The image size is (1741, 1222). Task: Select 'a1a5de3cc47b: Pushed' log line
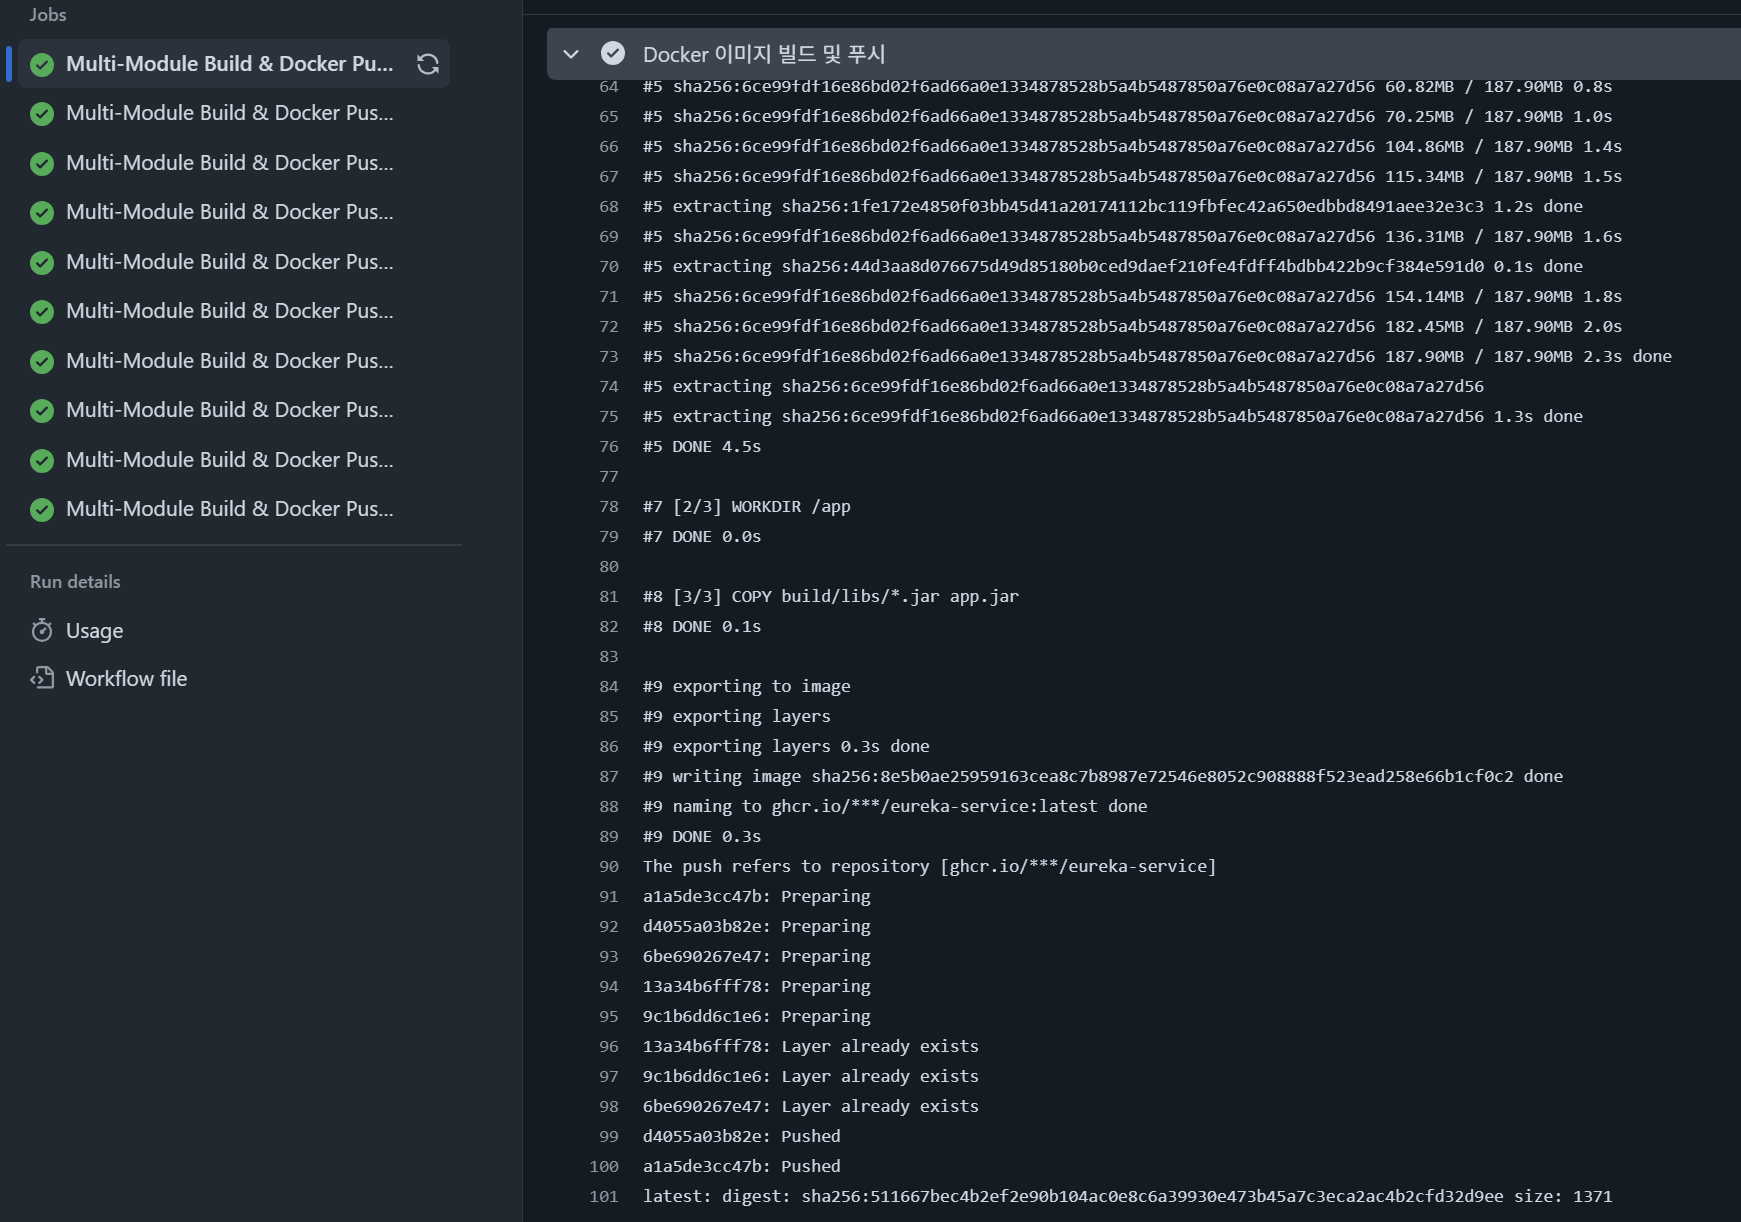(x=742, y=1167)
